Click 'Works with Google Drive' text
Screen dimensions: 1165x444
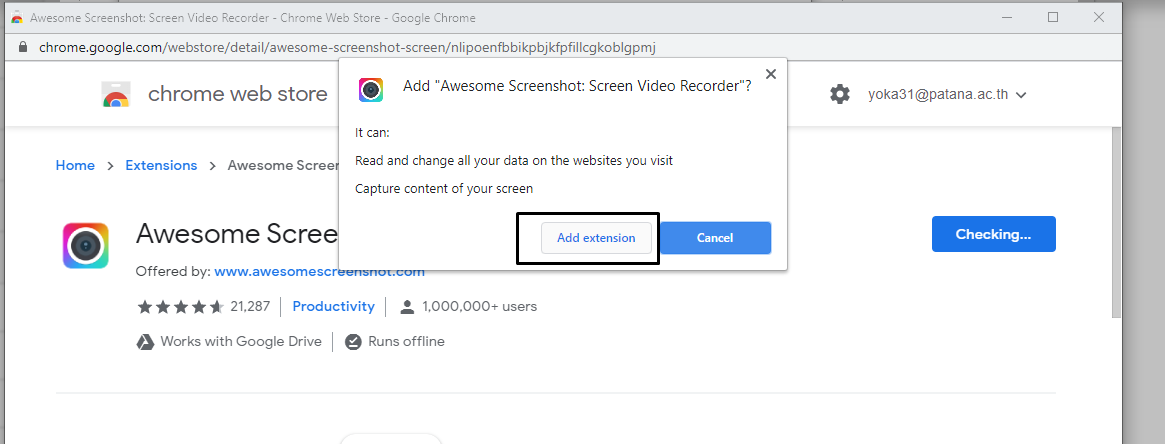[241, 342]
